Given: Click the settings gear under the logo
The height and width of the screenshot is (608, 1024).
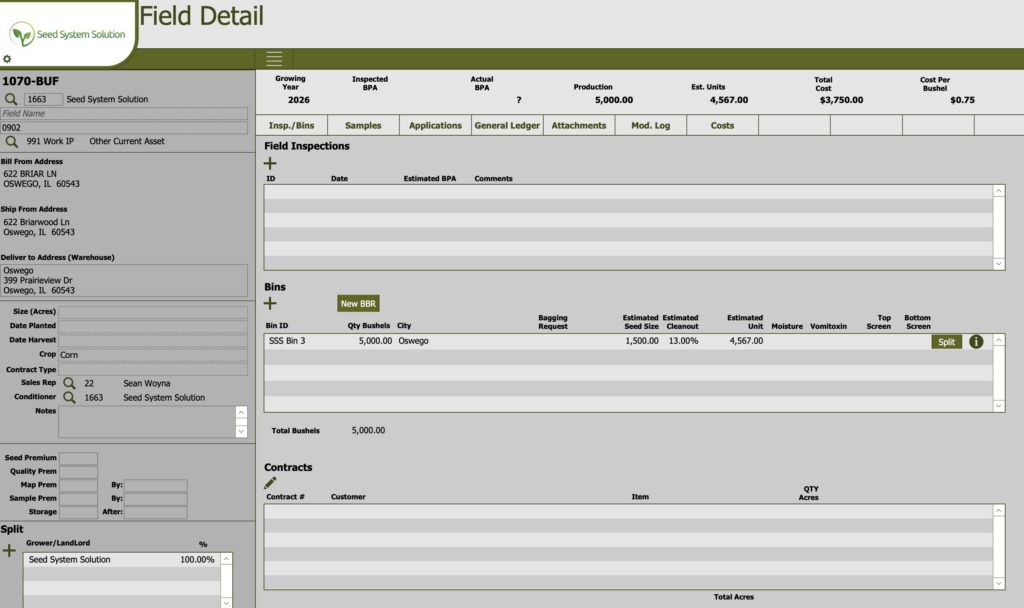Looking at the screenshot, I should click(x=7, y=59).
